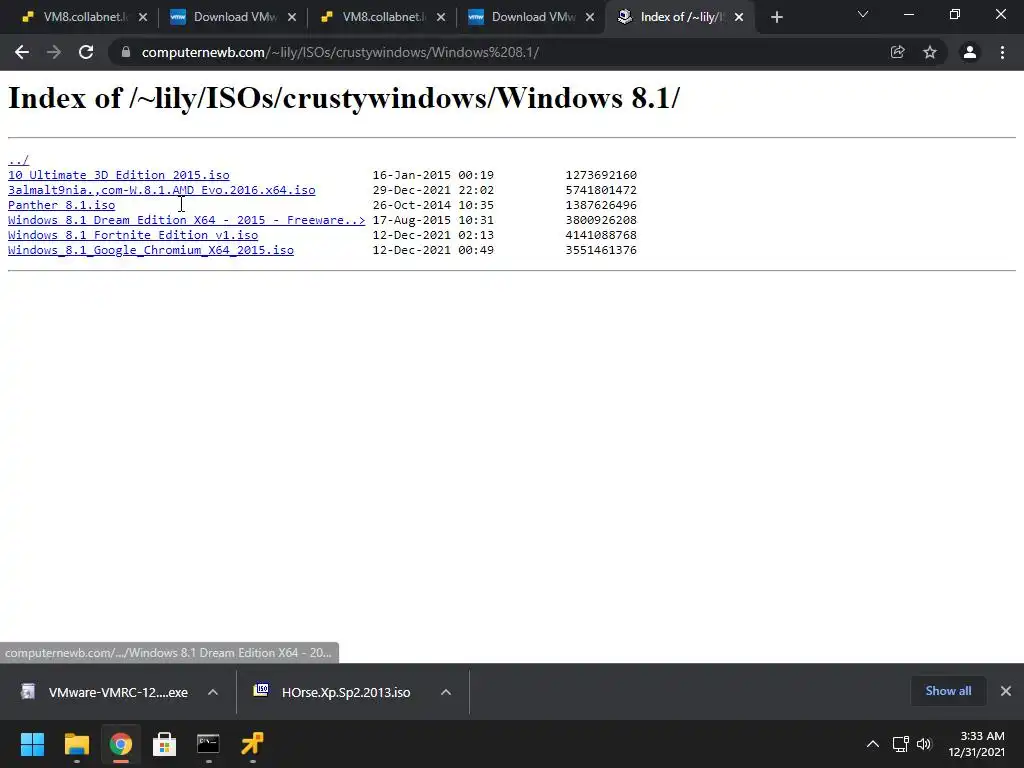Click Show all downloads
The image size is (1024, 768).
coord(948,691)
